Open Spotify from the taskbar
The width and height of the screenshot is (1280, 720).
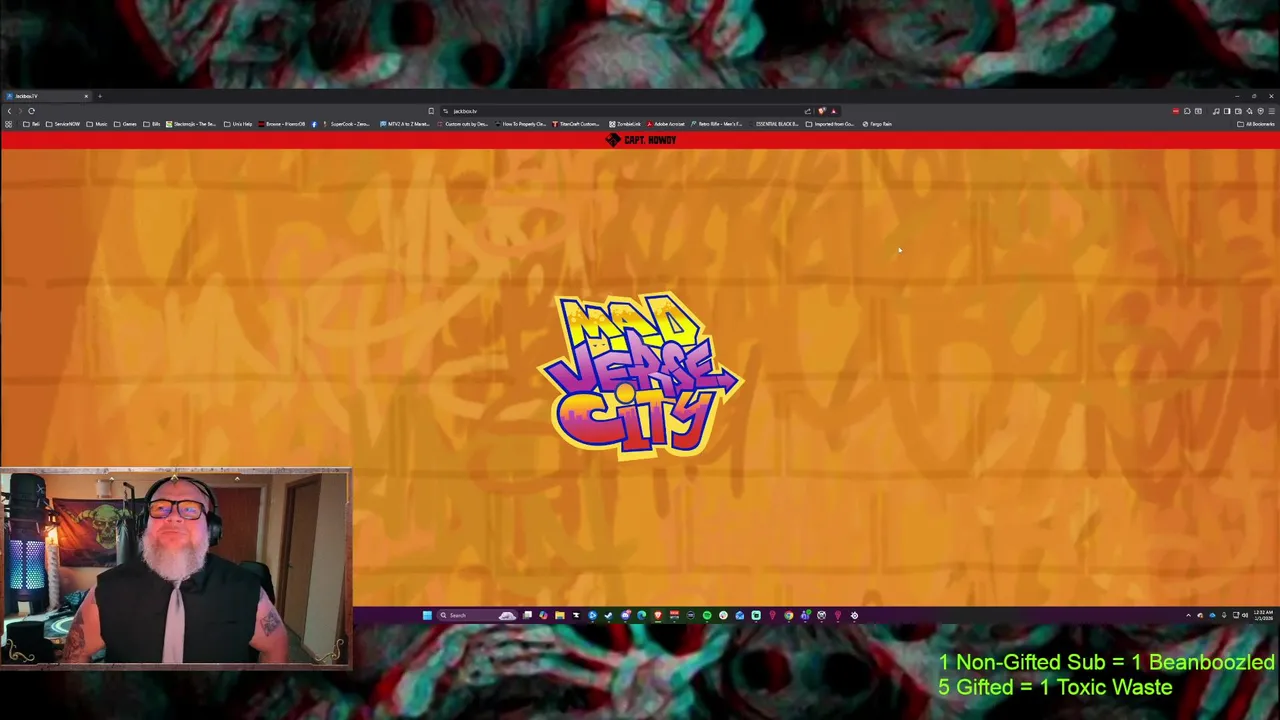coord(707,615)
